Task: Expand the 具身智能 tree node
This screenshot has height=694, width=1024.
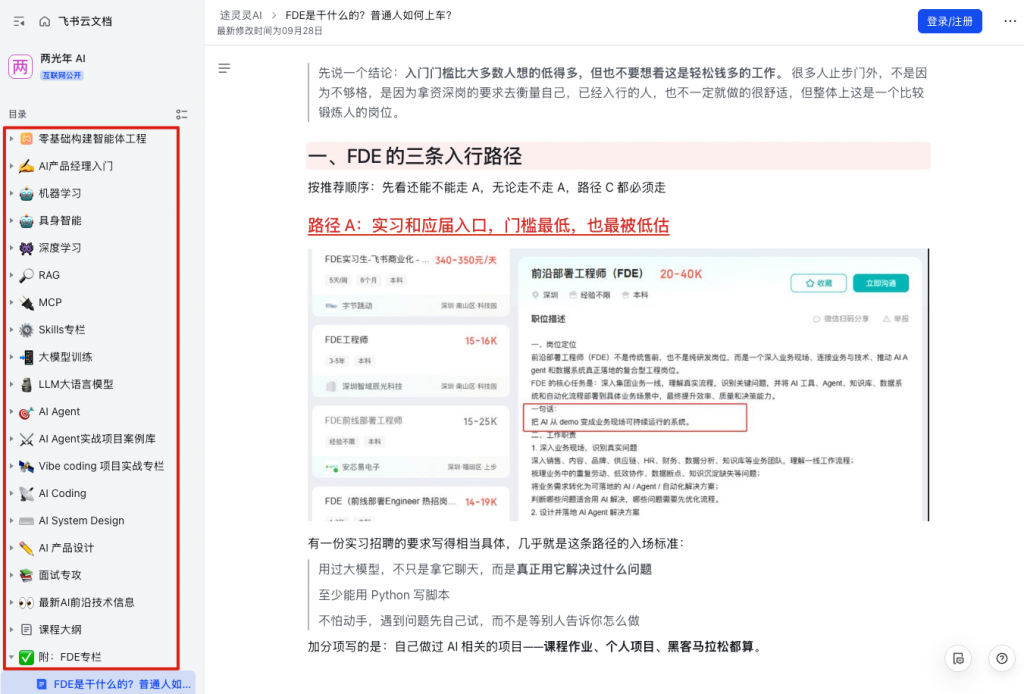Action: (x=11, y=221)
